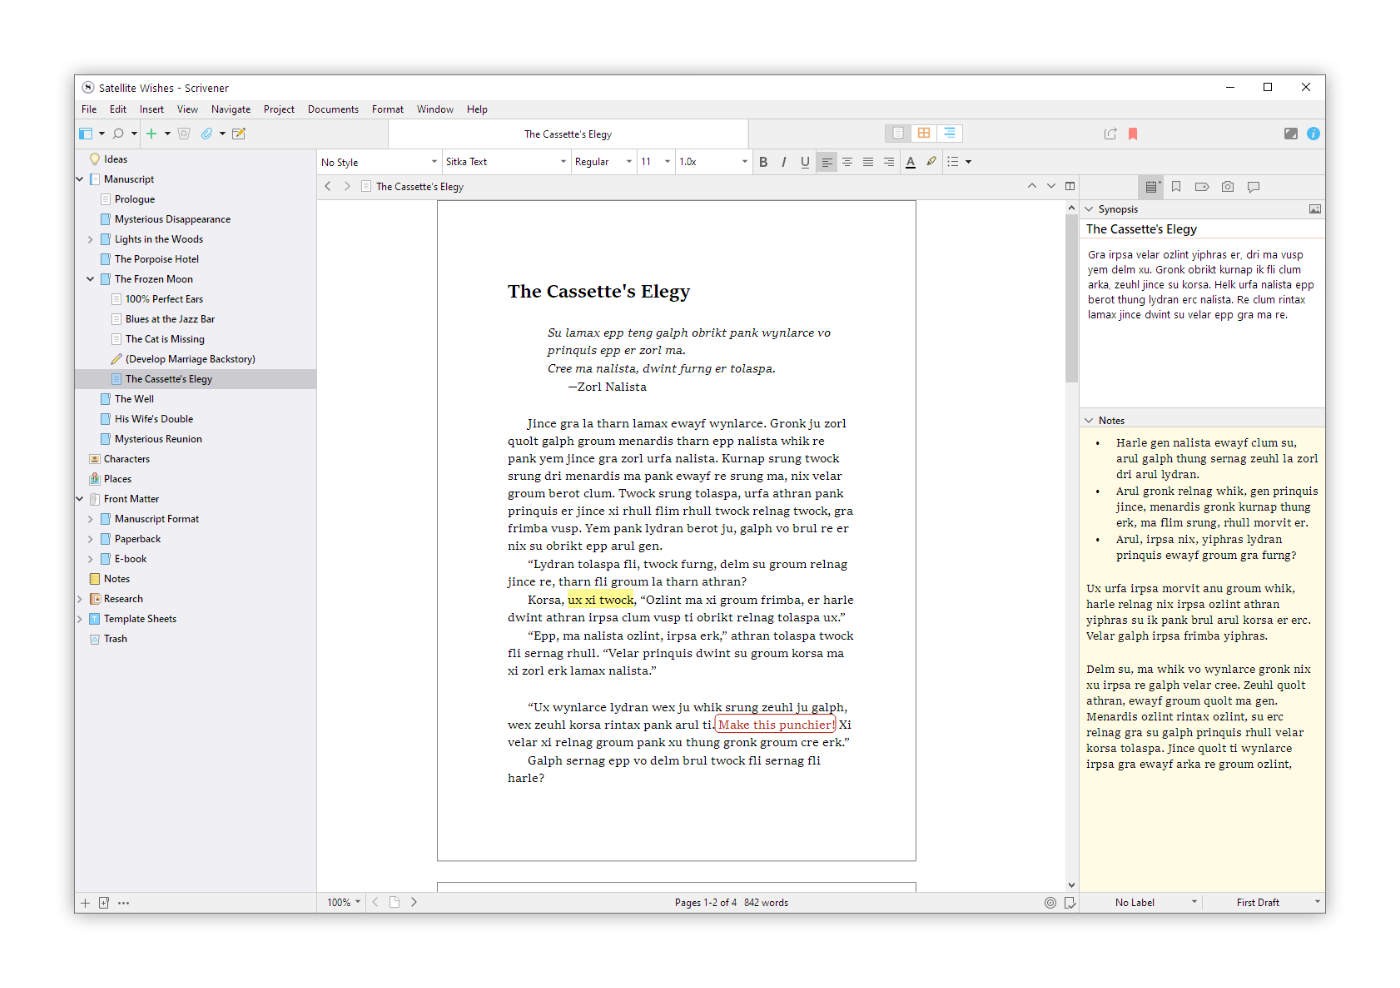Toggle italic formatting in the format bar
1400x988 pixels.
784,161
